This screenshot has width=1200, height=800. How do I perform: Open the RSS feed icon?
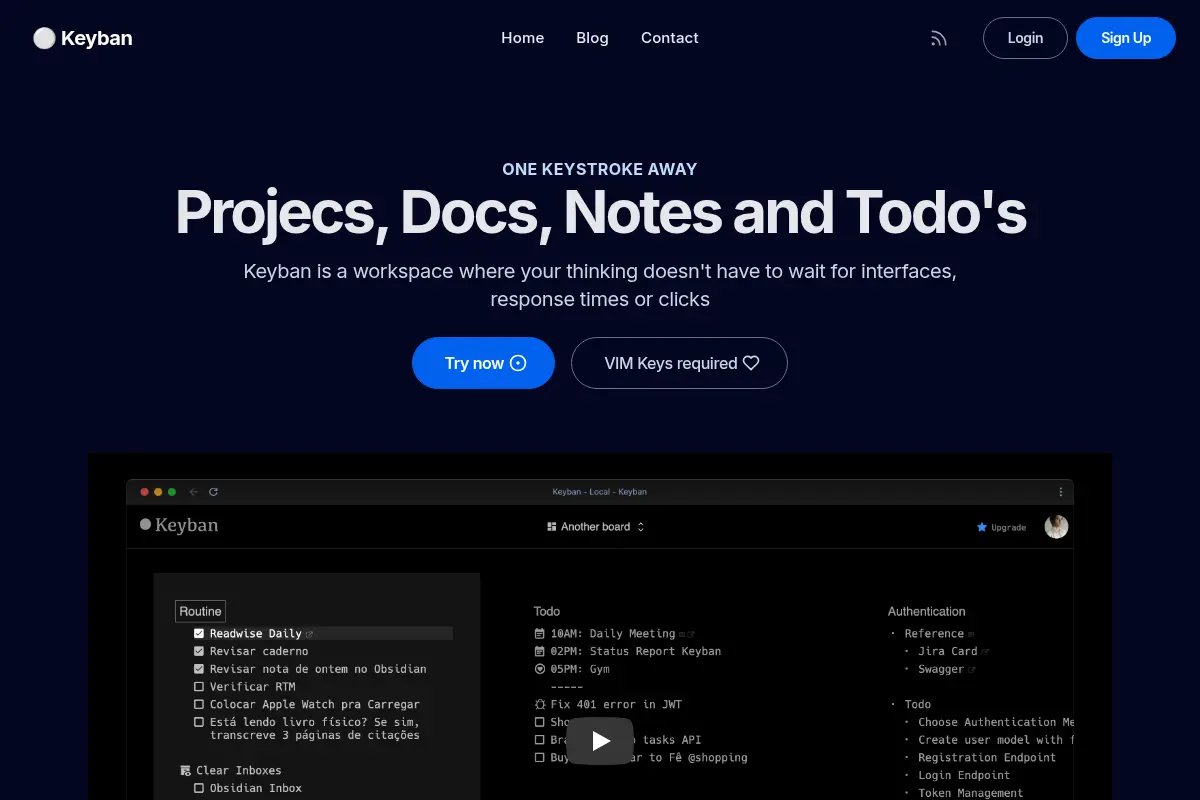(938, 38)
